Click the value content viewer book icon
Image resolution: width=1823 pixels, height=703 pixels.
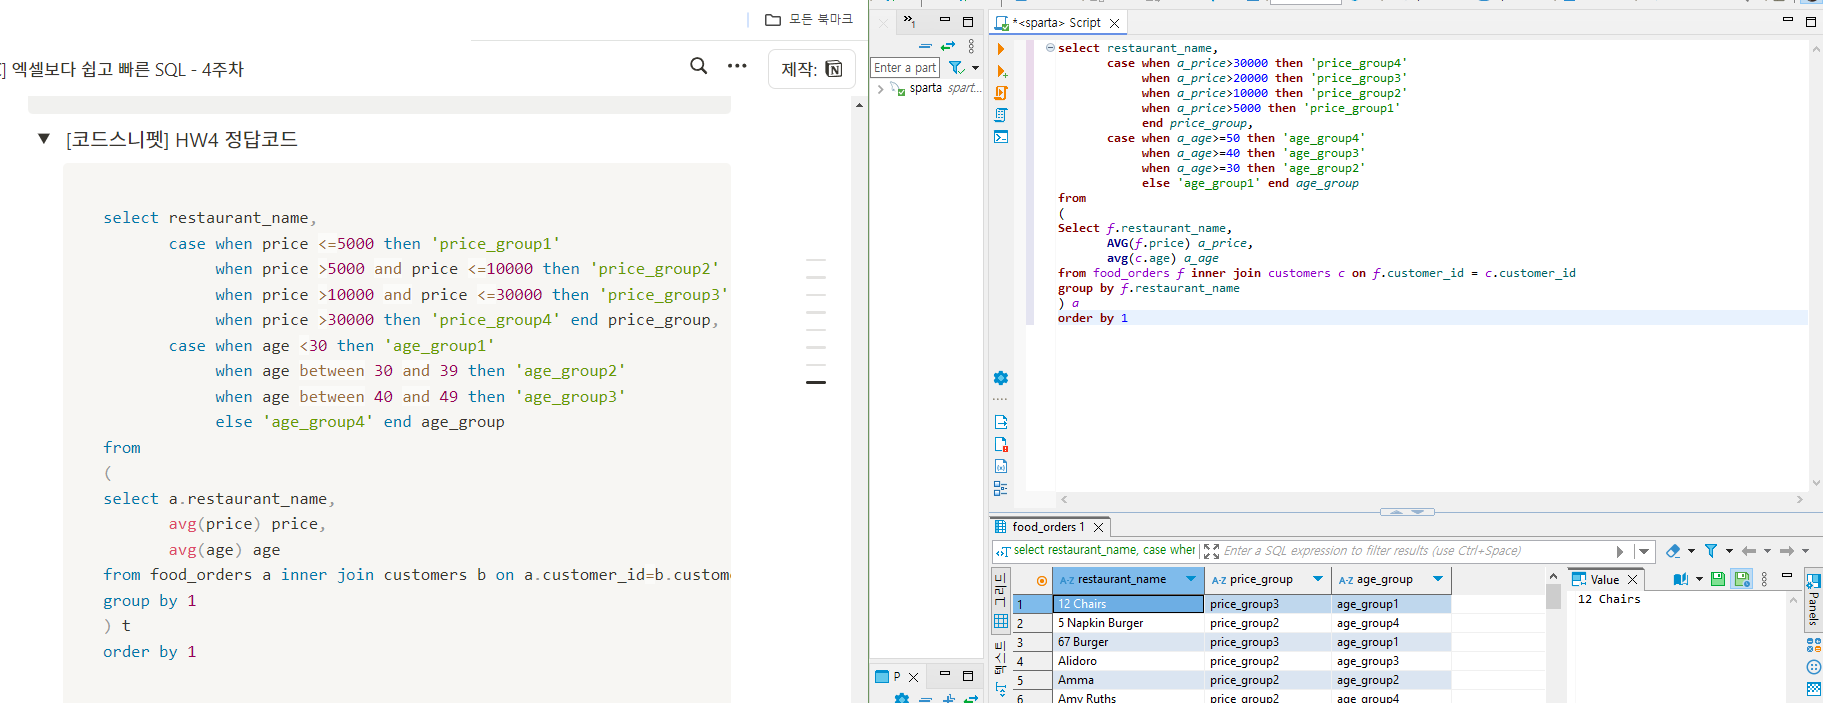[1681, 579]
